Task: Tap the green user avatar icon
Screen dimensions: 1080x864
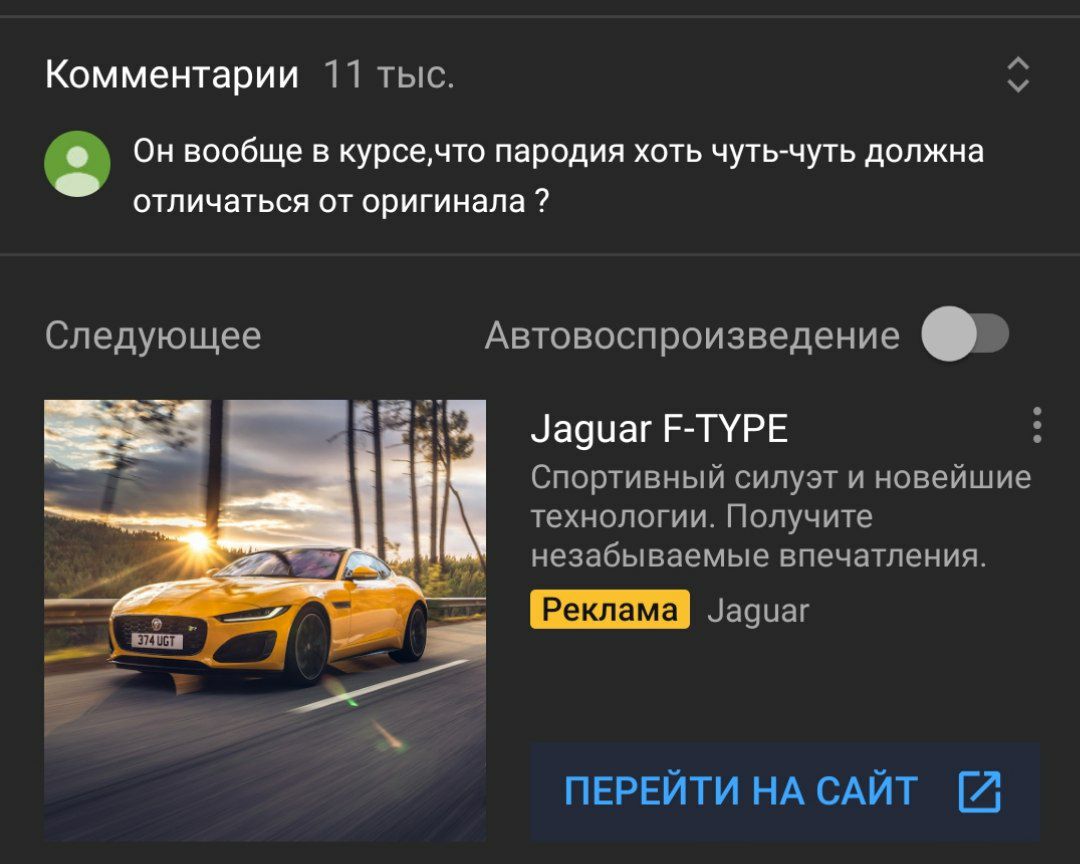Action: [x=77, y=164]
